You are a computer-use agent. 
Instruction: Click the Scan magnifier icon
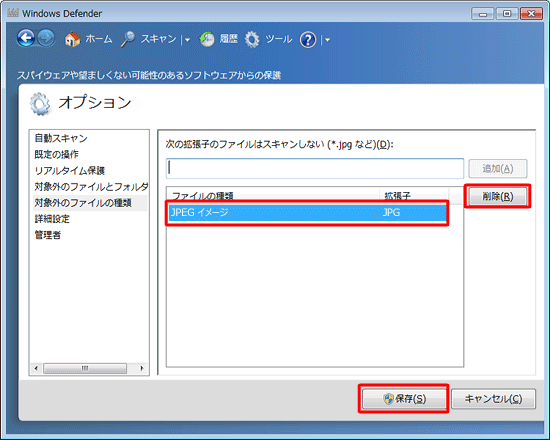click(x=128, y=39)
